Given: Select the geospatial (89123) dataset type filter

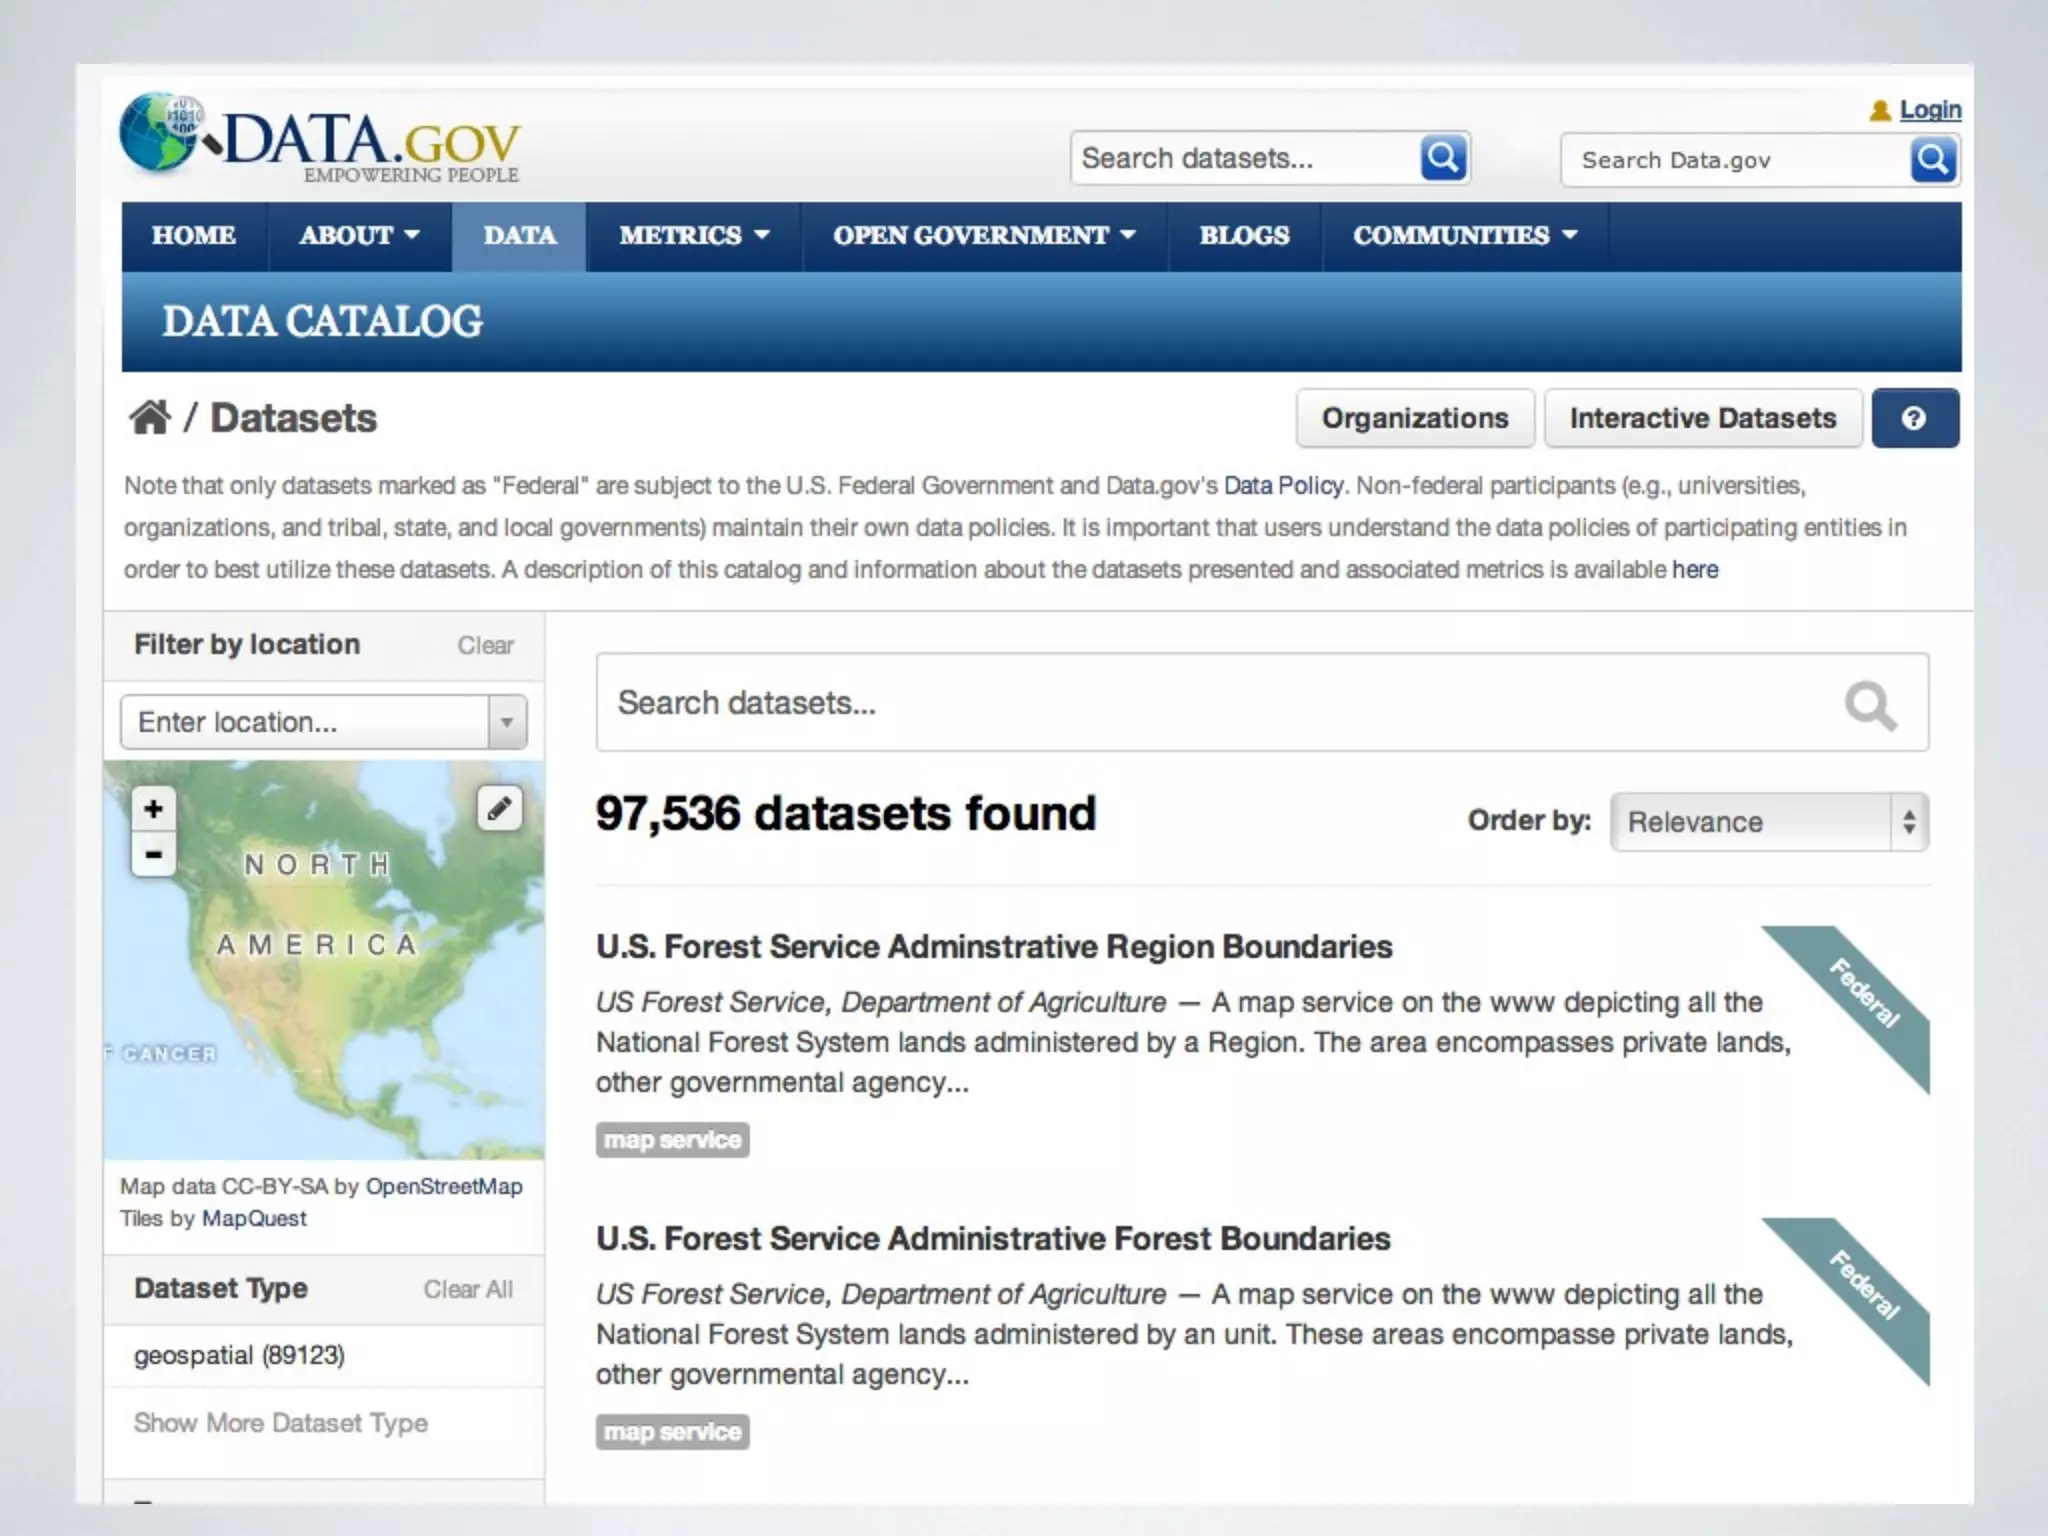Looking at the screenshot, I should [x=239, y=1355].
